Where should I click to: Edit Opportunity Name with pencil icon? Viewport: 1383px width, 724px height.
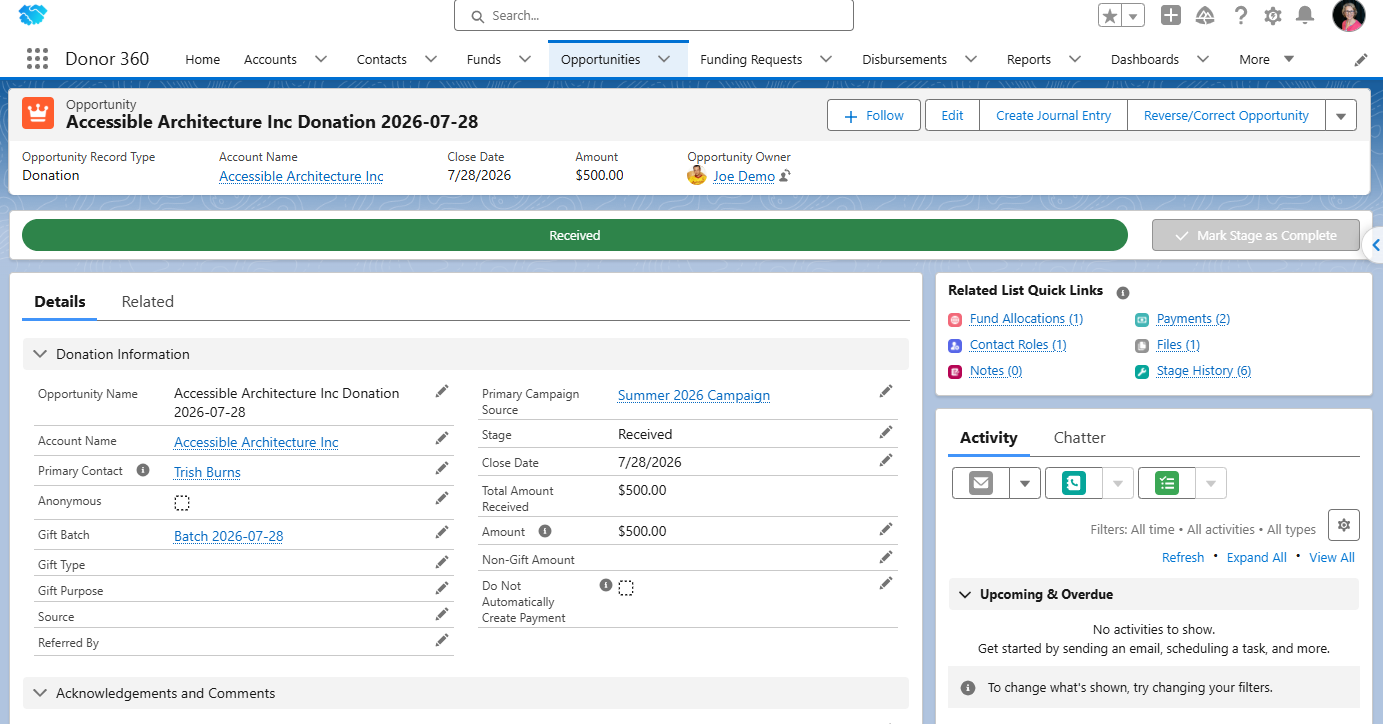(442, 392)
